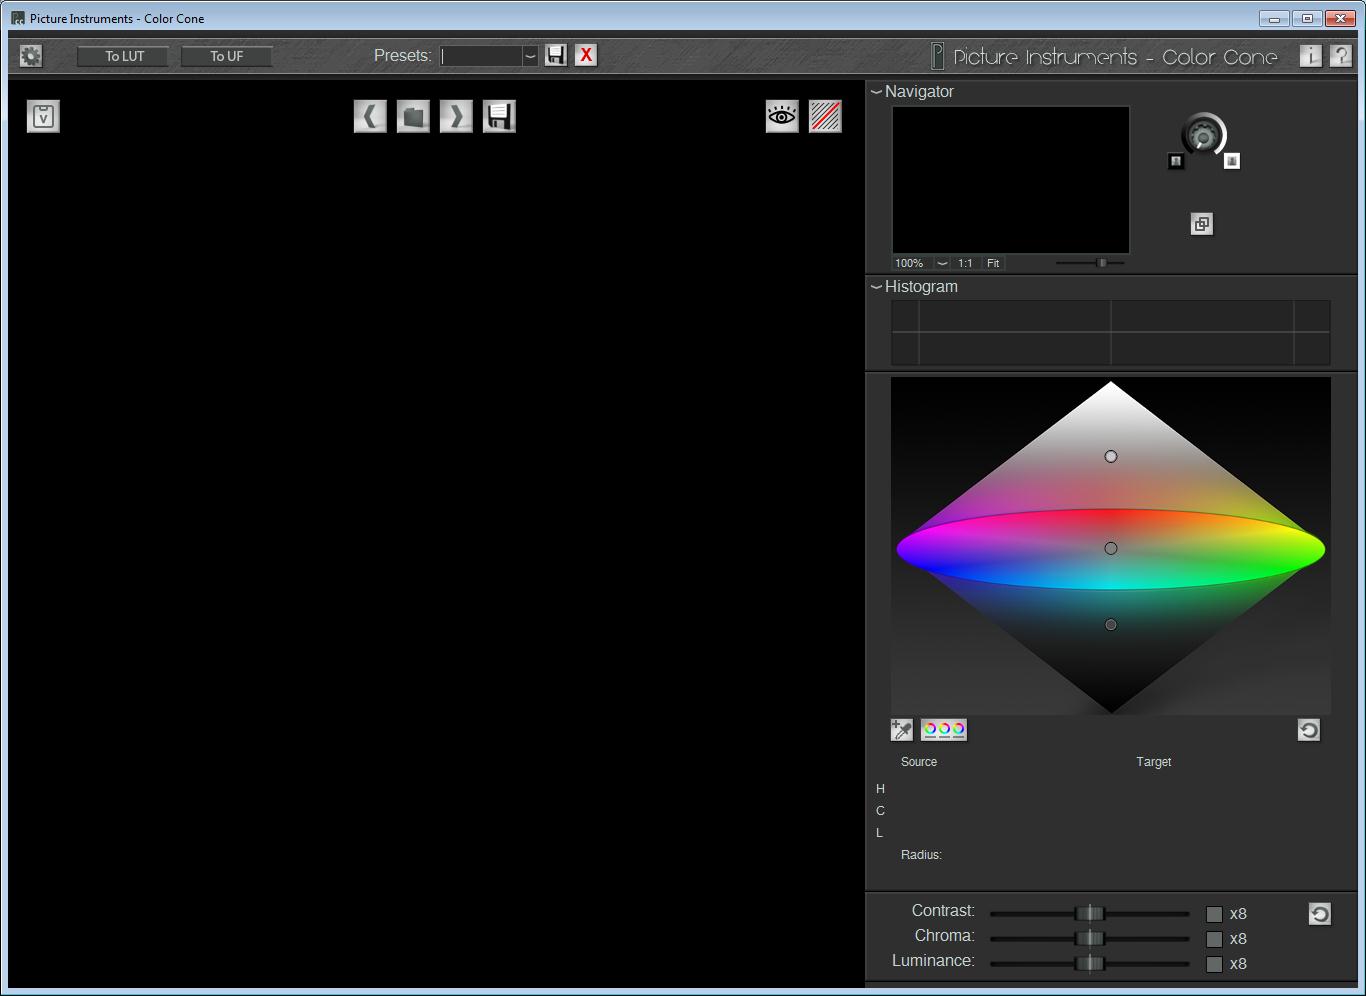The width and height of the screenshot is (1366, 996).
Task: Open help with the question mark icon
Action: pyautogui.click(x=1340, y=56)
